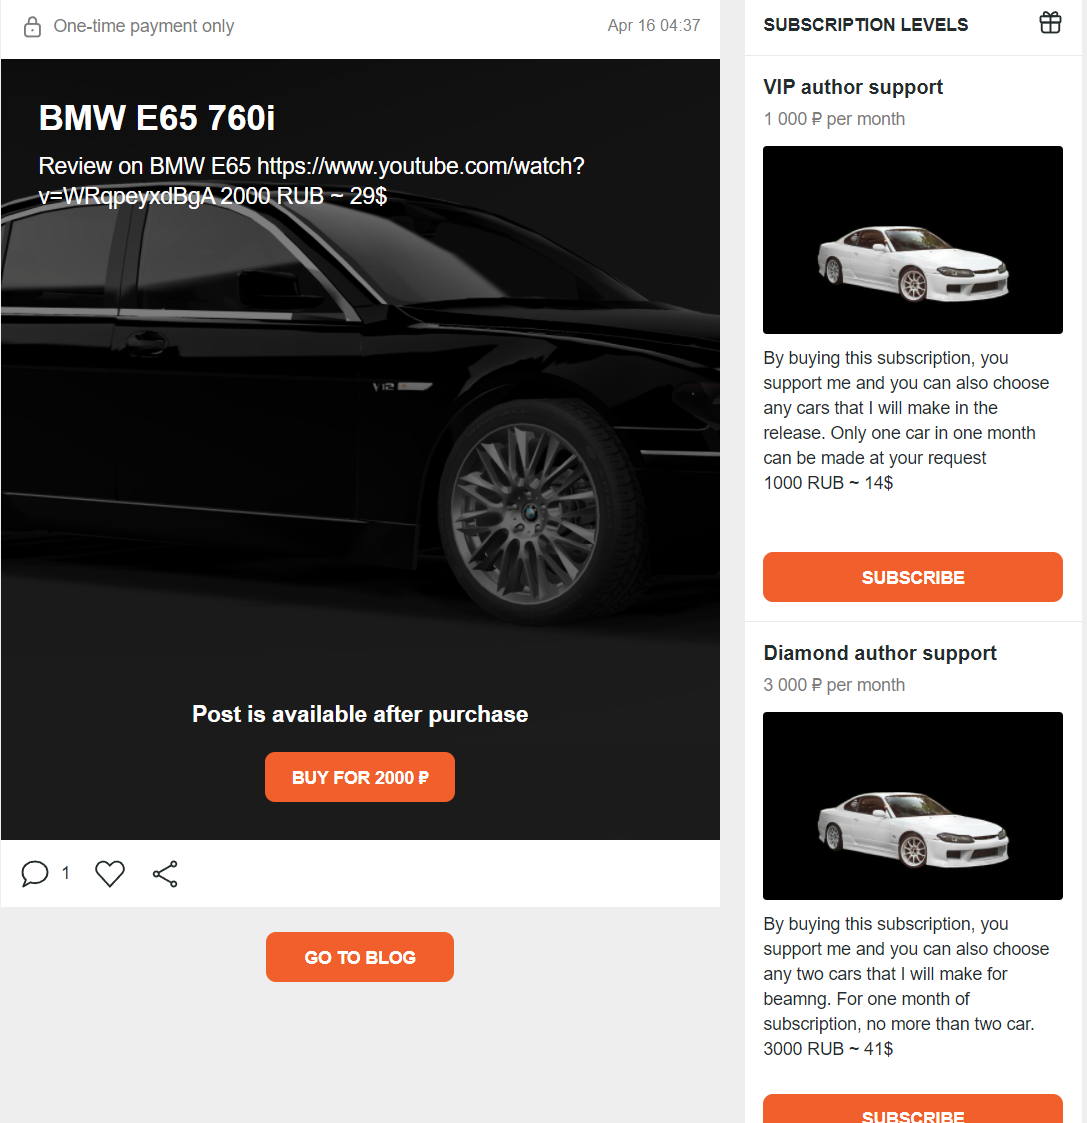Open the BMW E65 760i post title

[x=157, y=118]
